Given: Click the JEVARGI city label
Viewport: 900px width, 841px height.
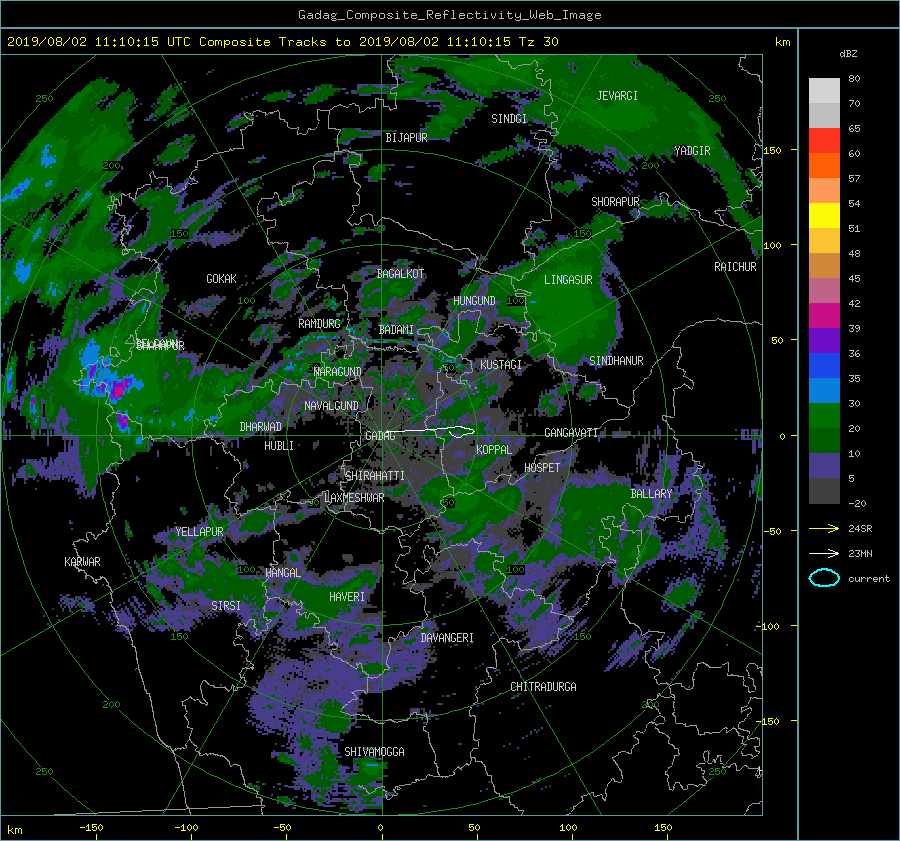Looking at the screenshot, I should click(617, 96).
